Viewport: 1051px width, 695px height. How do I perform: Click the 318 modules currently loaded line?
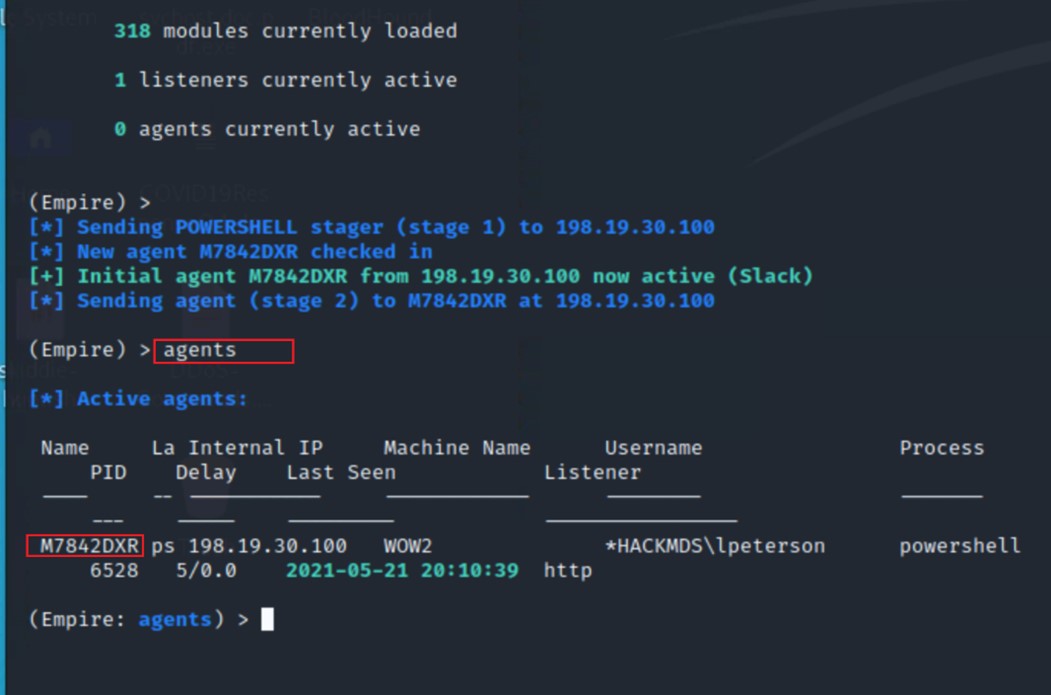click(x=286, y=31)
